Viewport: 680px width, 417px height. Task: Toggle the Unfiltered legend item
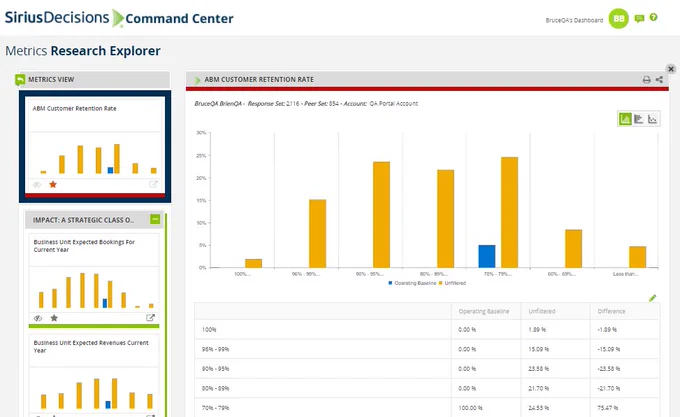click(x=452, y=283)
